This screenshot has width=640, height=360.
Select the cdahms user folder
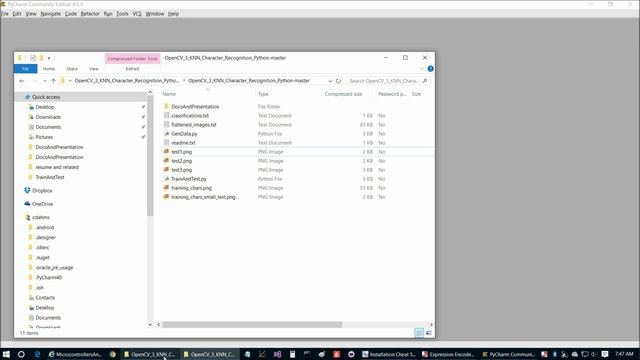click(40, 218)
